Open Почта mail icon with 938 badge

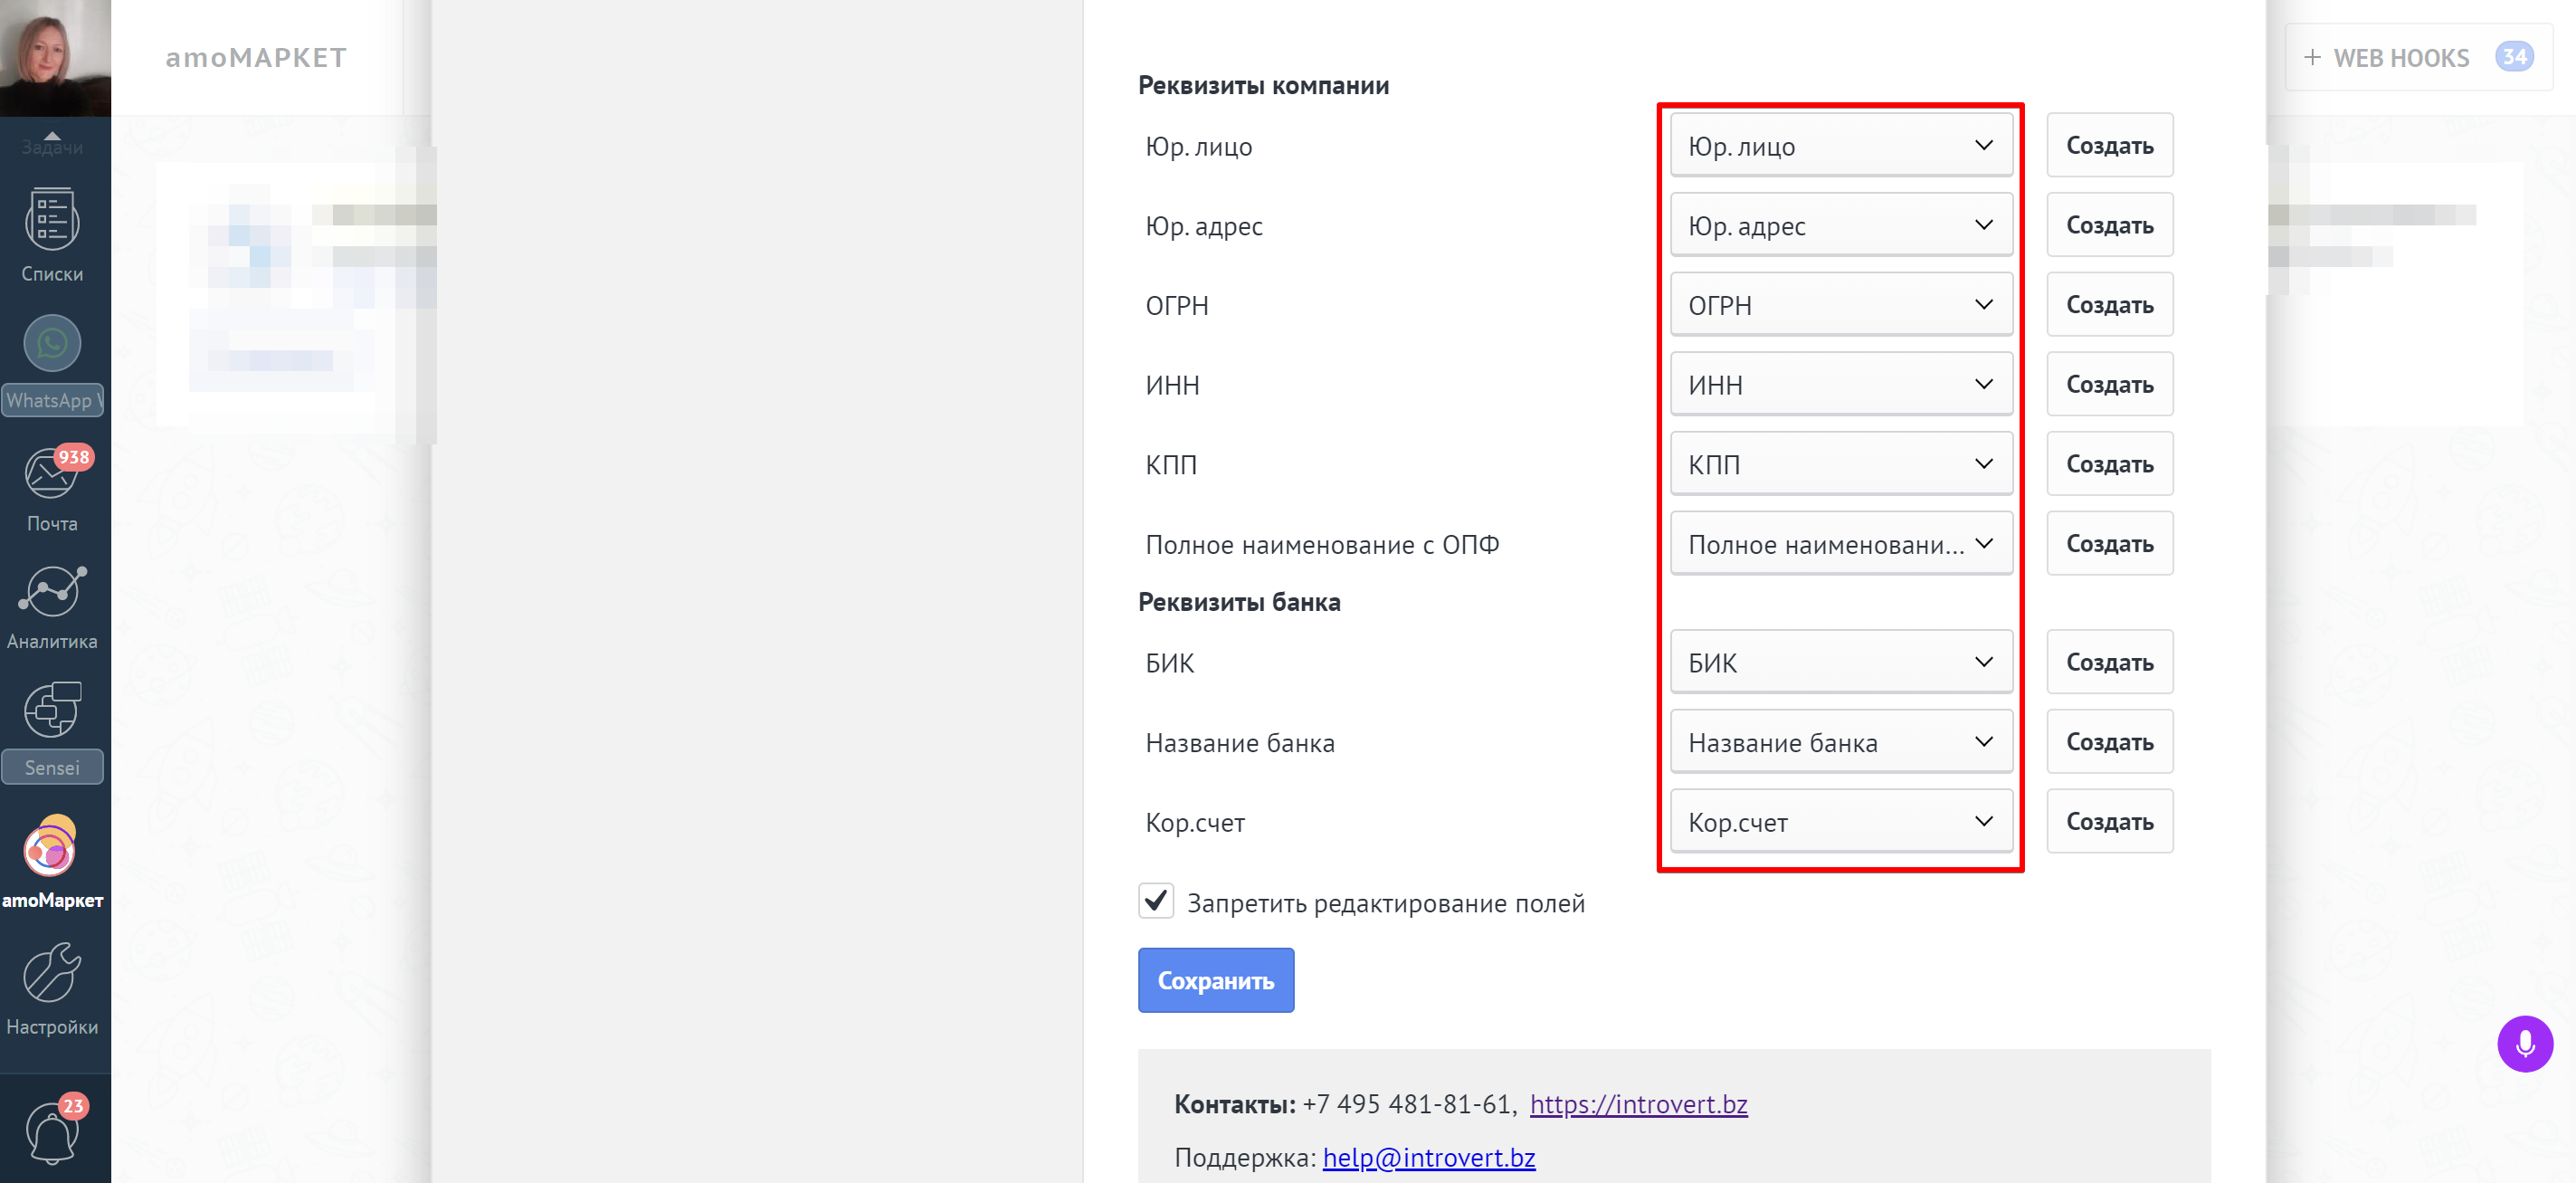coord(52,472)
